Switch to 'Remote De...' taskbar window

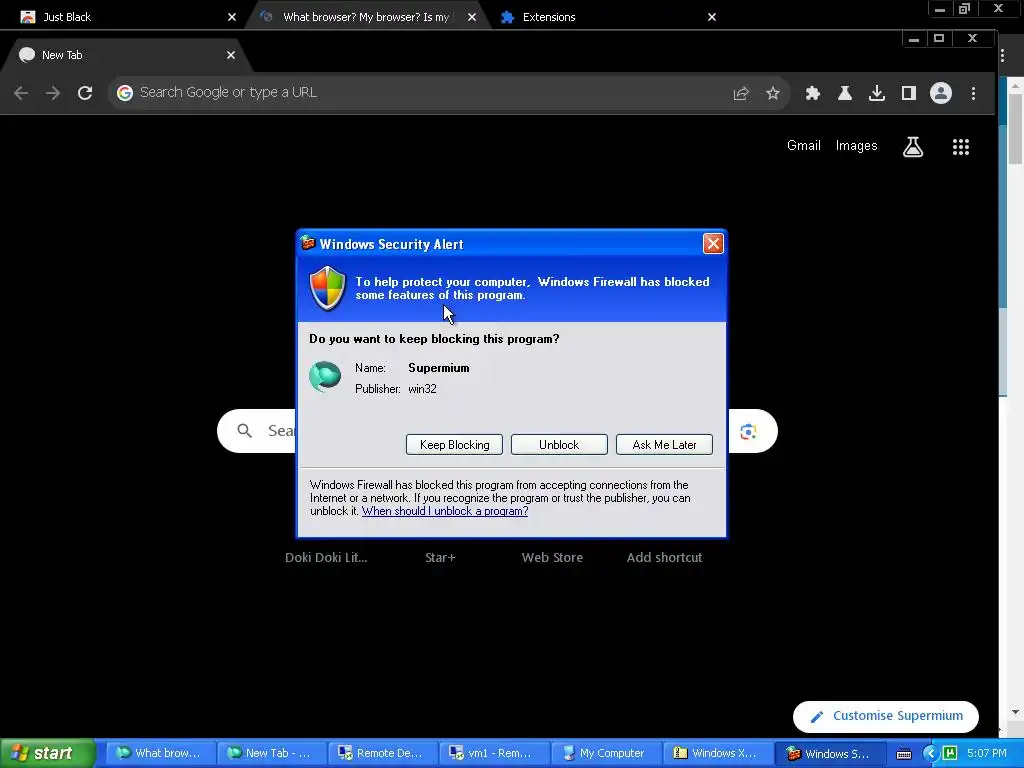pos(382,754)
